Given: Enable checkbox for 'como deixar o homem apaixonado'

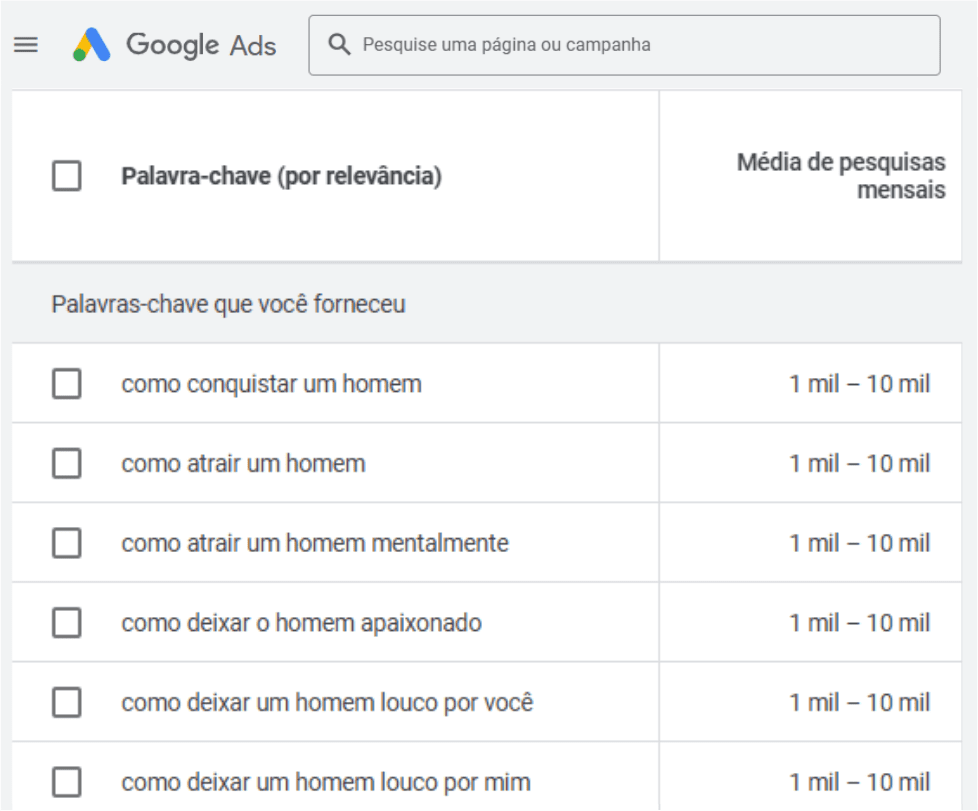Looking at the screenshot, I should (67, 623).
